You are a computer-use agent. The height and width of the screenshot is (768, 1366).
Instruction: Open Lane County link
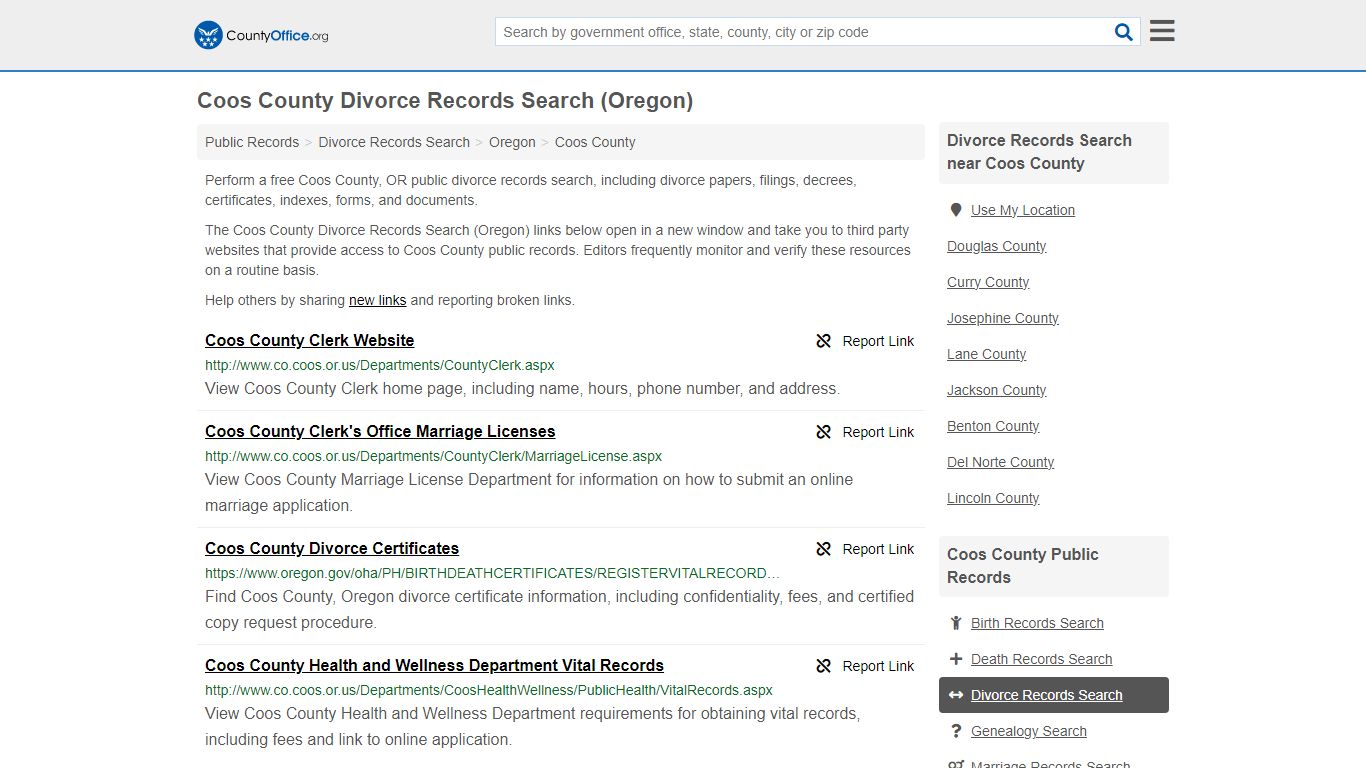987,354
